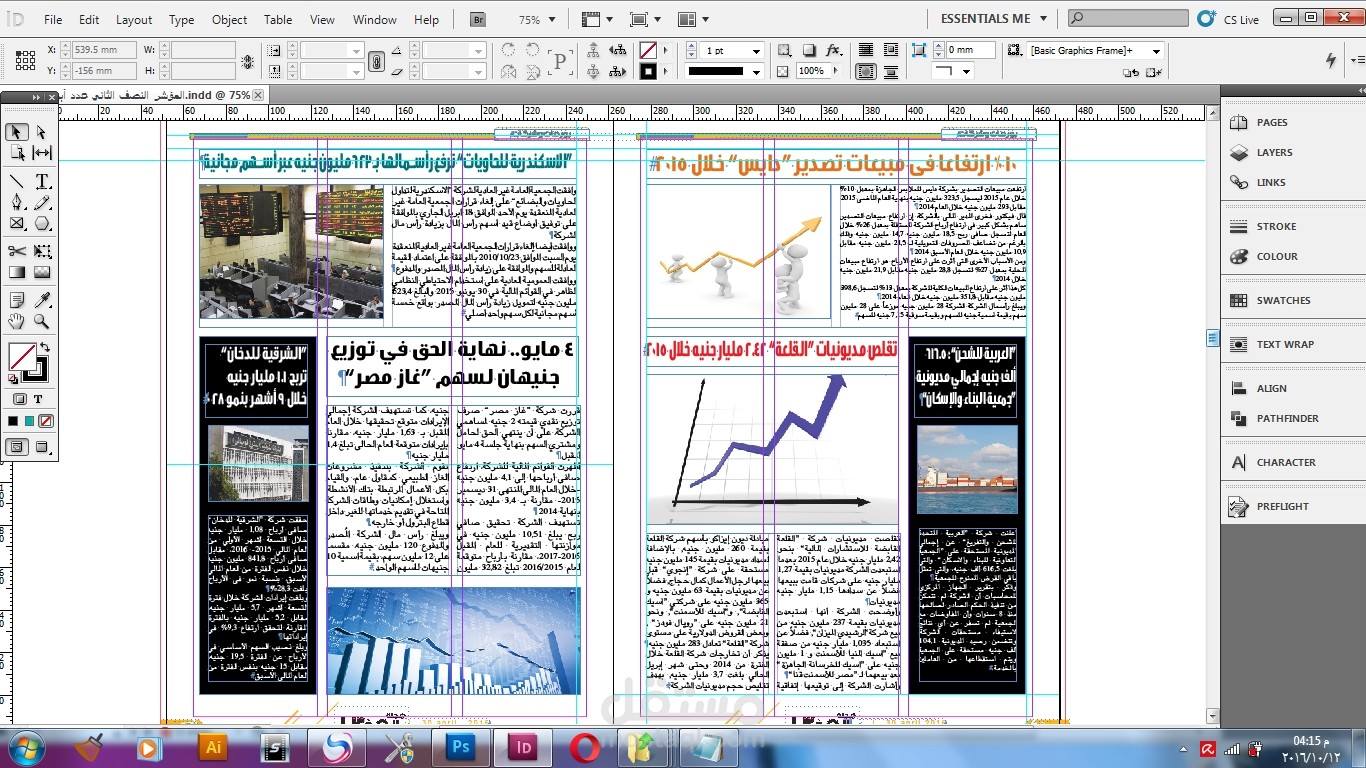Select the Zoom magnifier tool
1366x768 pixels.
click(42, 321)
